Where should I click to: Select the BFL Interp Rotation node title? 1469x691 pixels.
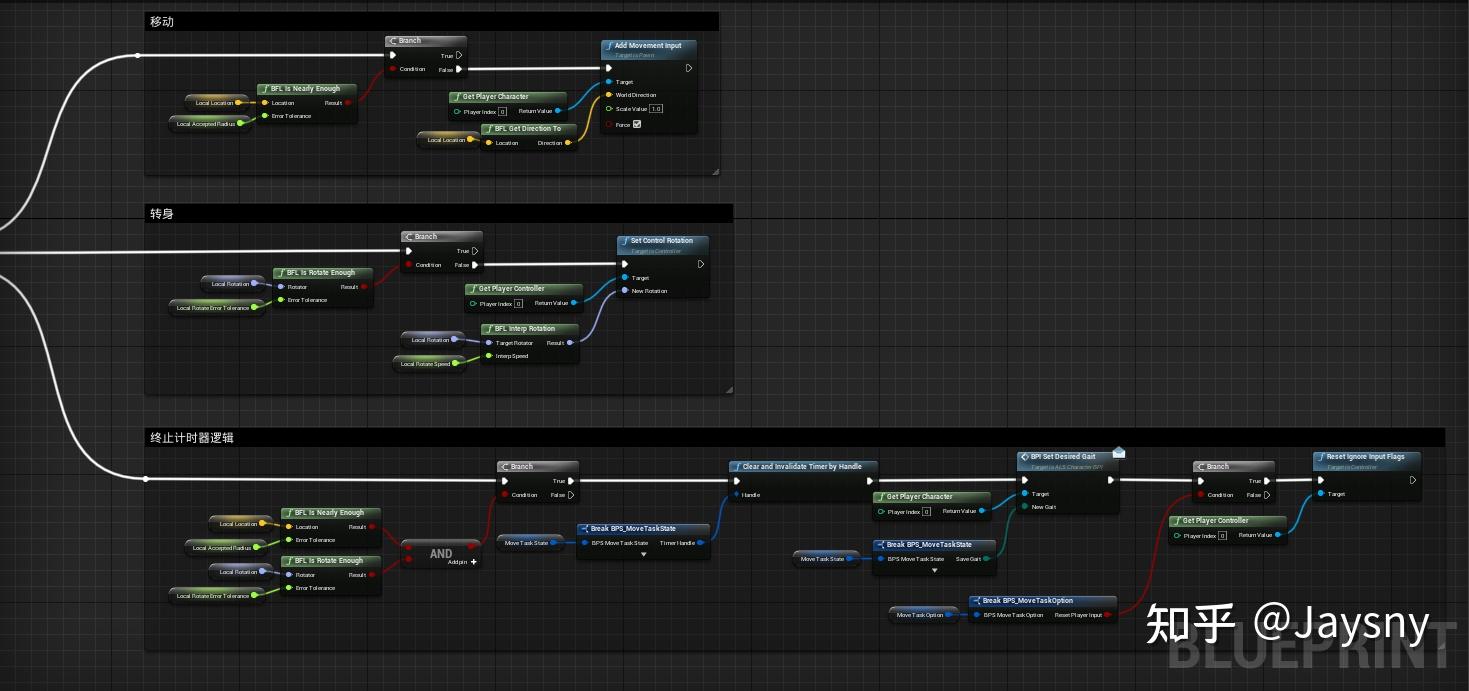click(525, 329)
